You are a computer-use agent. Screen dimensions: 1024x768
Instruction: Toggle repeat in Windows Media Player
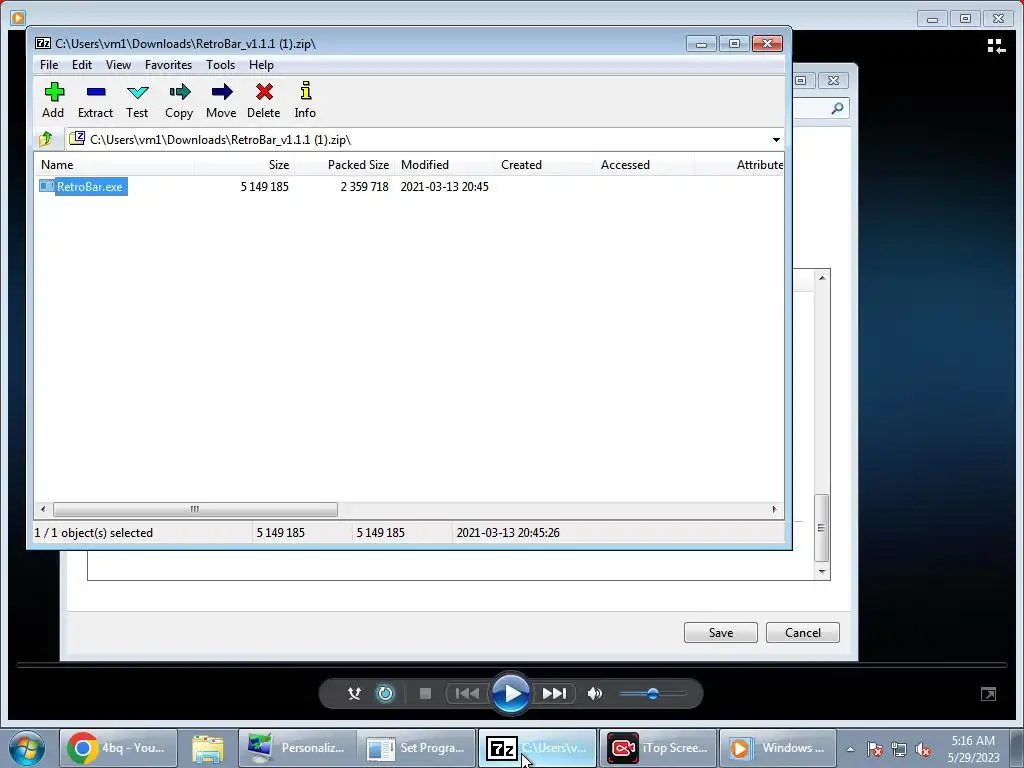[x=386, y=694]
